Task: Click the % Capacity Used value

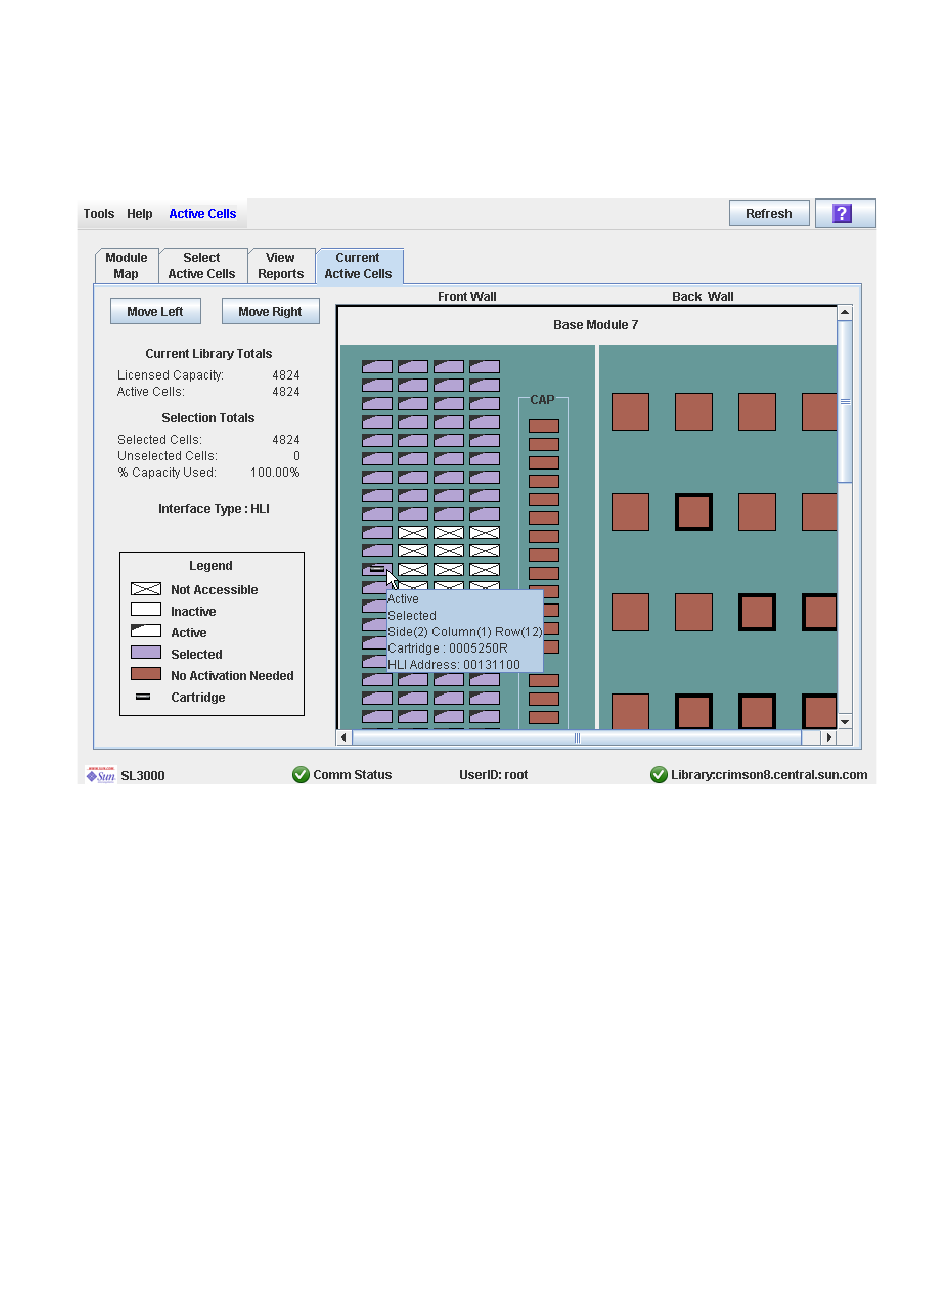Action: 275,473
